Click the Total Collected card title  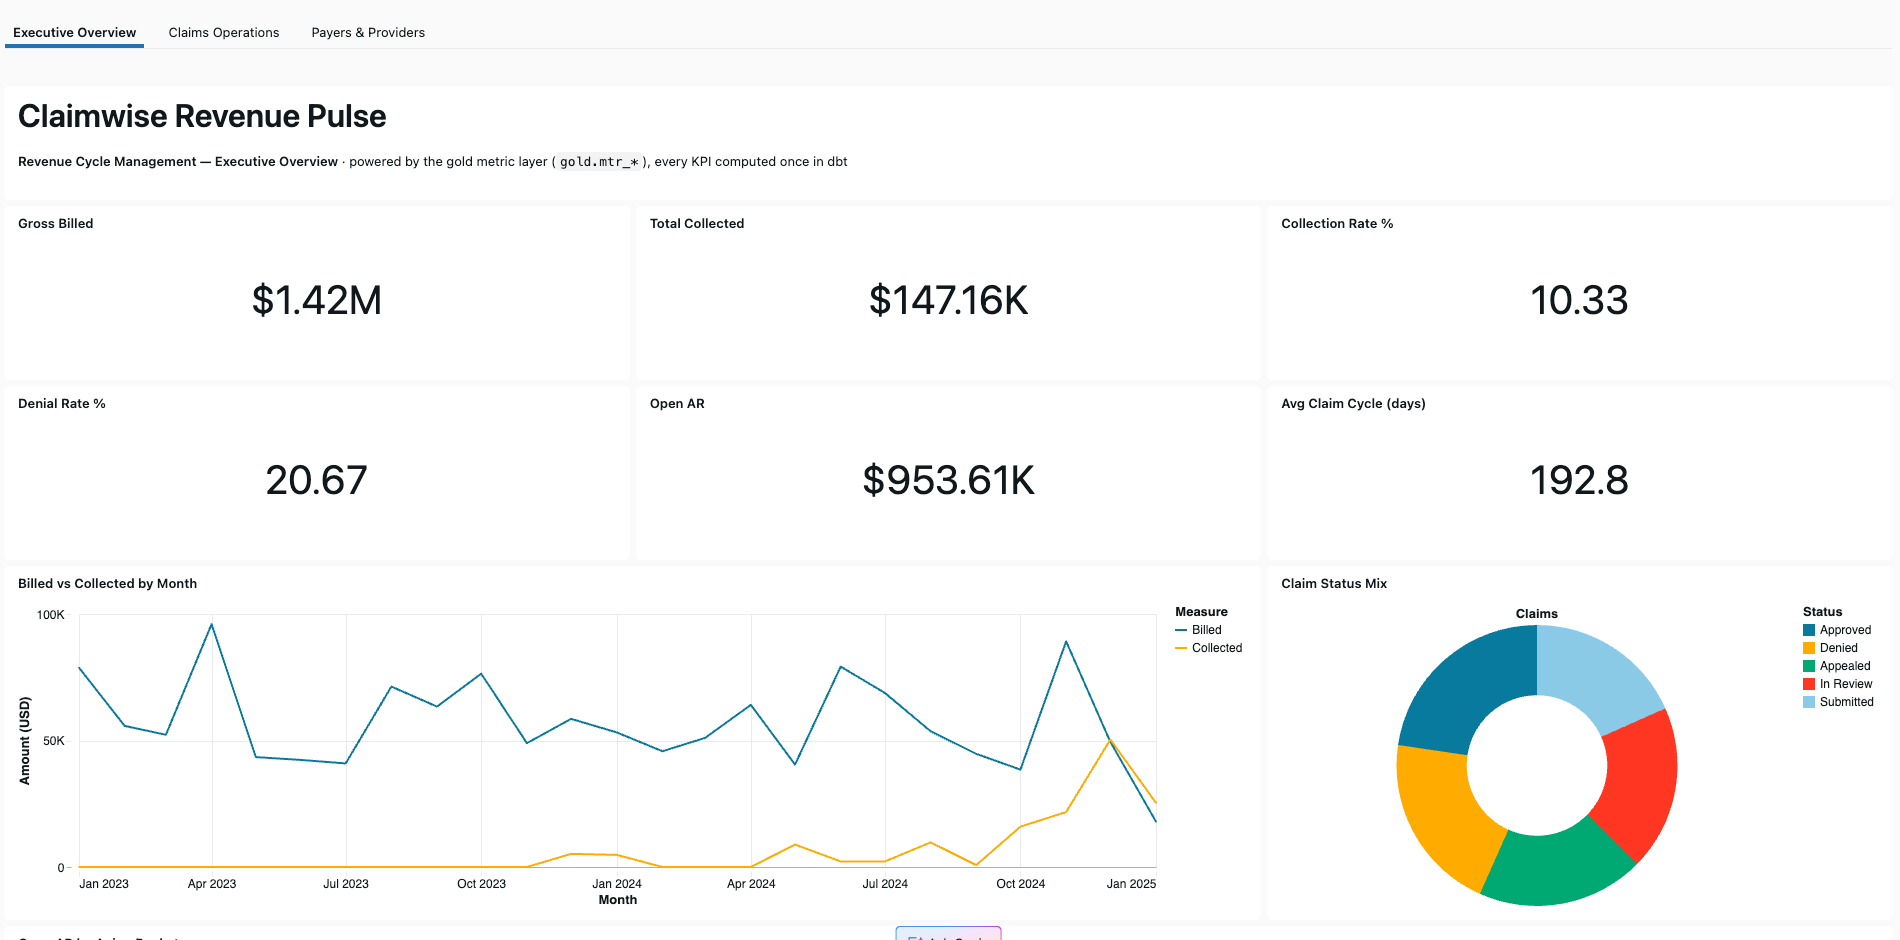click(697, 223)
